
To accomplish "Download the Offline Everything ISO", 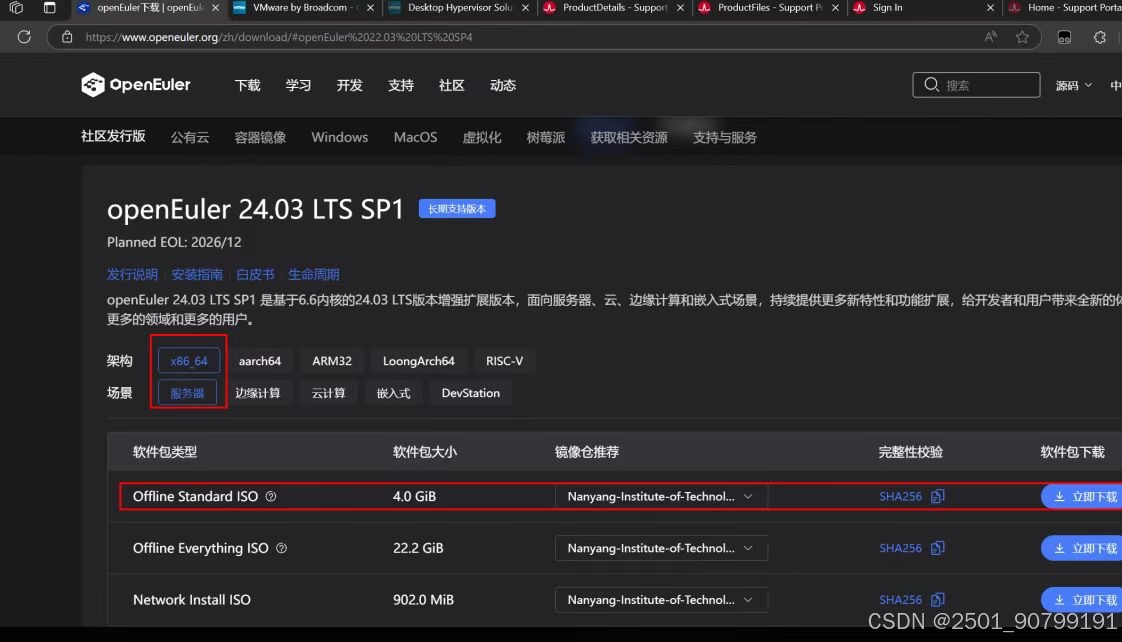I will pyautogui.click(x=1082, y=548).
